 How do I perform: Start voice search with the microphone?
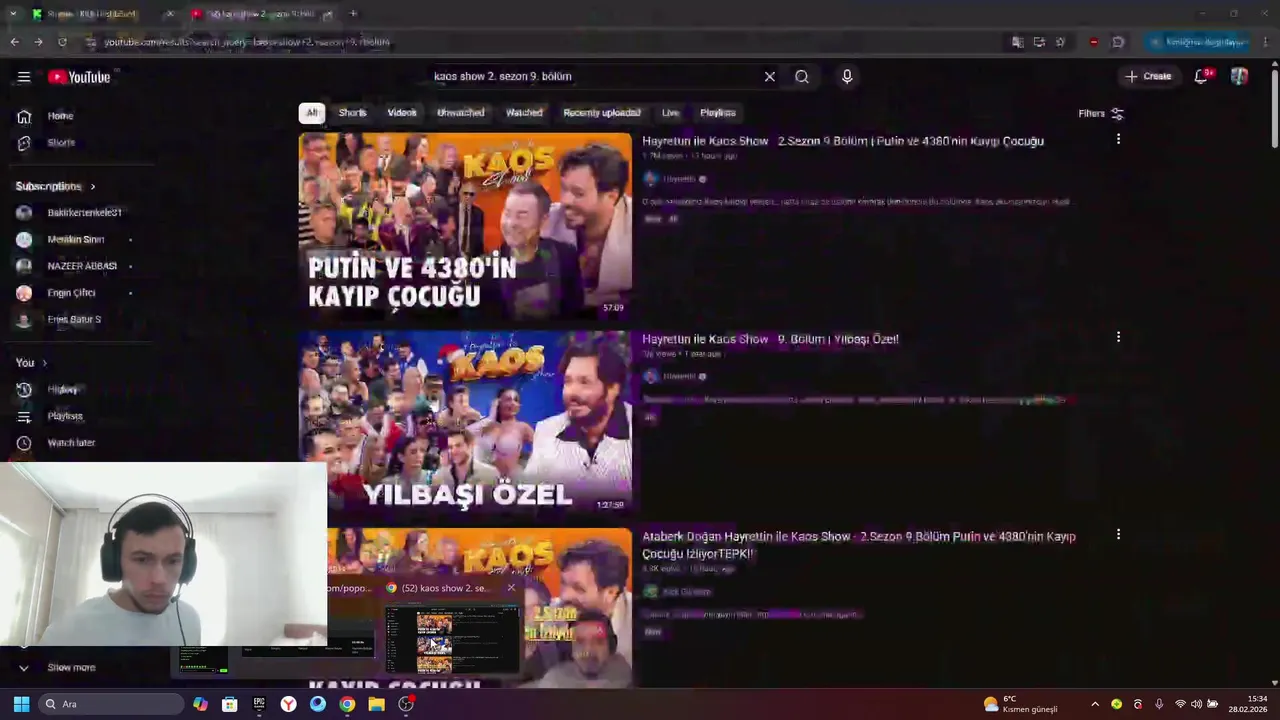tap(847, 76)
